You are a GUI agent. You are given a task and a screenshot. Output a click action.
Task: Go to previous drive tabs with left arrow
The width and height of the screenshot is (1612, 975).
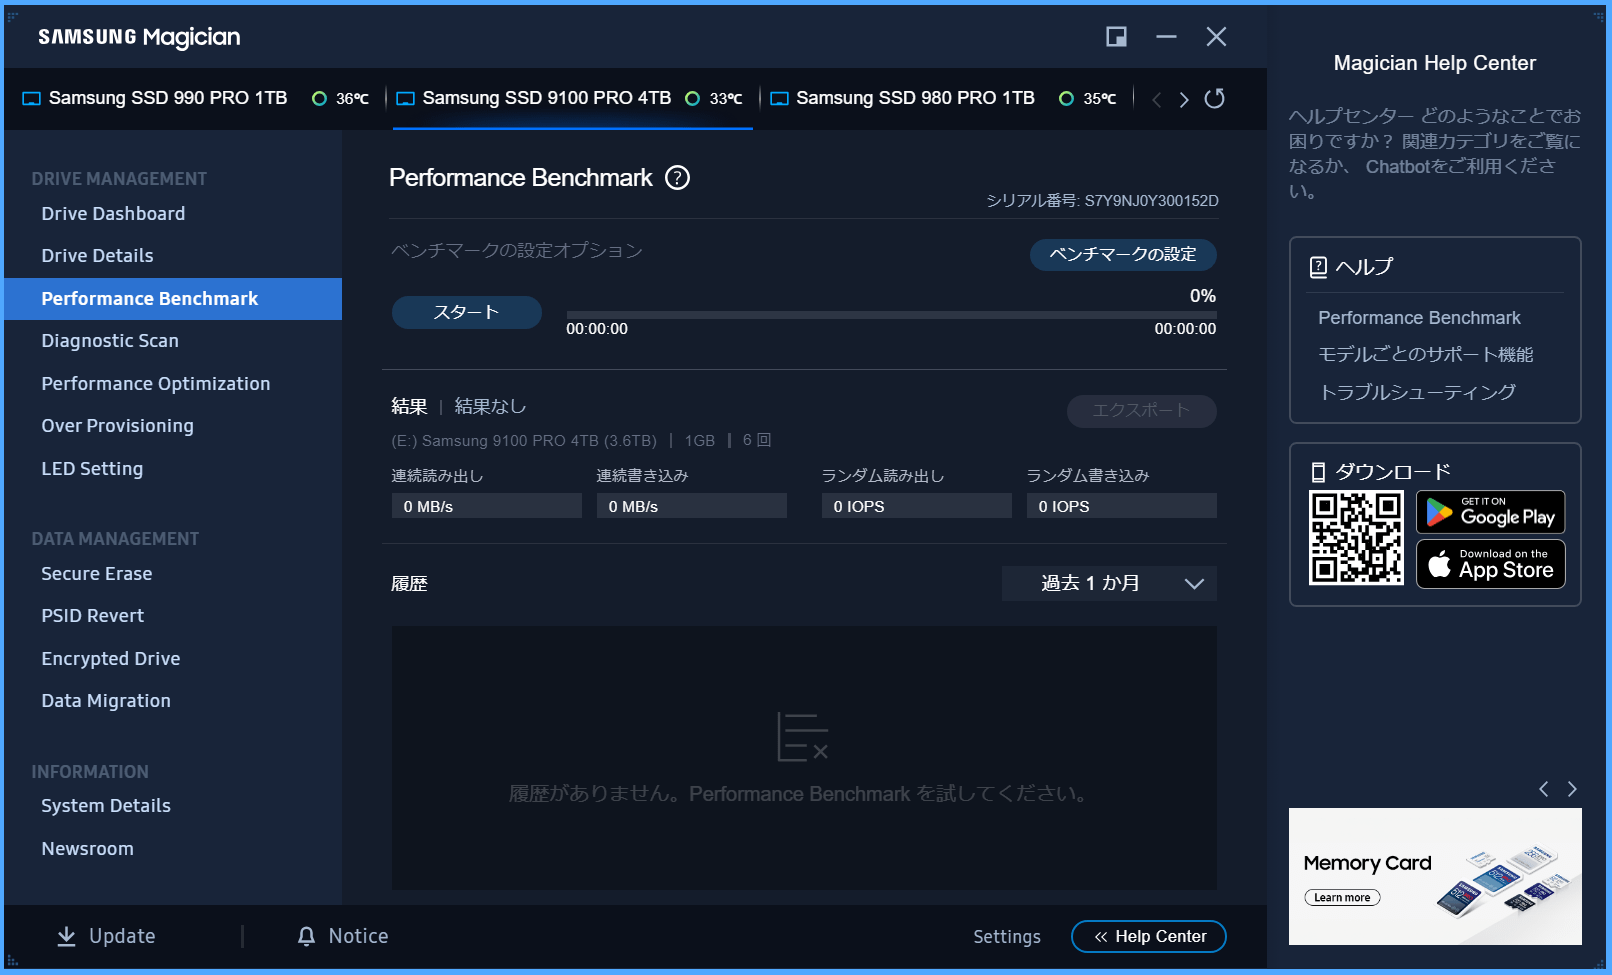1157,99
